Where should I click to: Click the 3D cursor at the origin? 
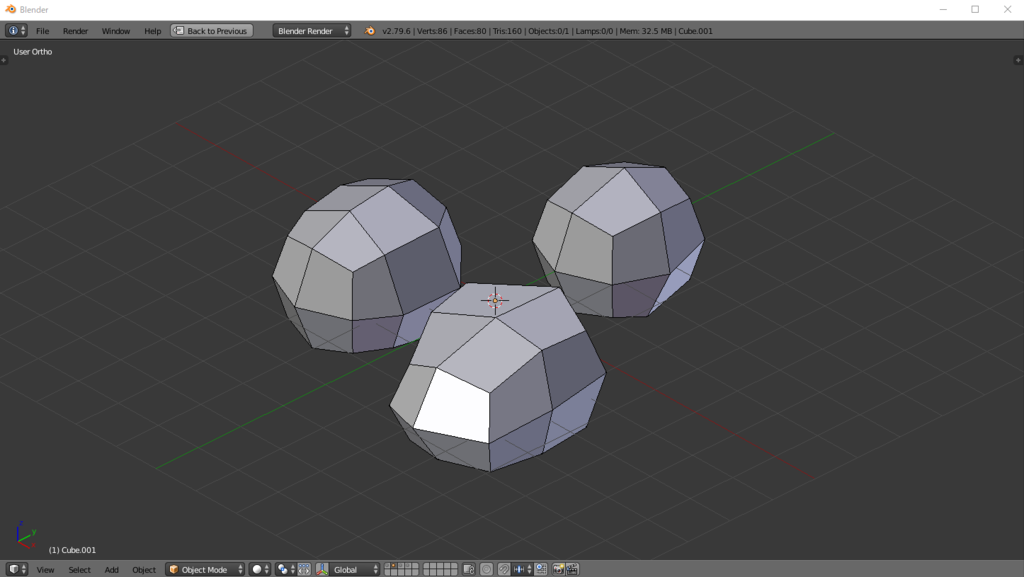[494, 300]
